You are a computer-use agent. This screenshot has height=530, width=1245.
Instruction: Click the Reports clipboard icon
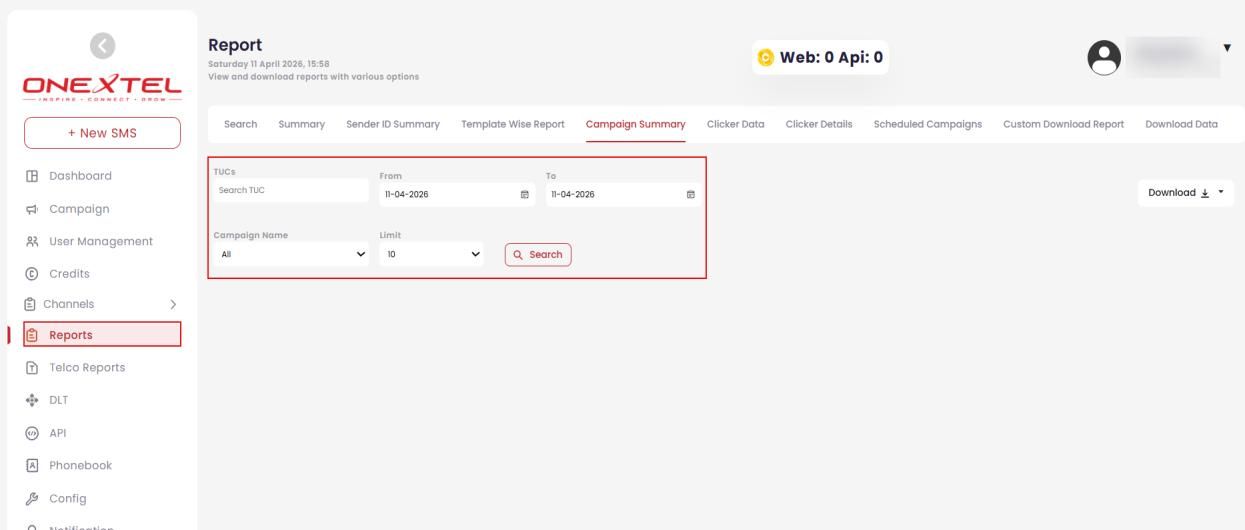33,336
